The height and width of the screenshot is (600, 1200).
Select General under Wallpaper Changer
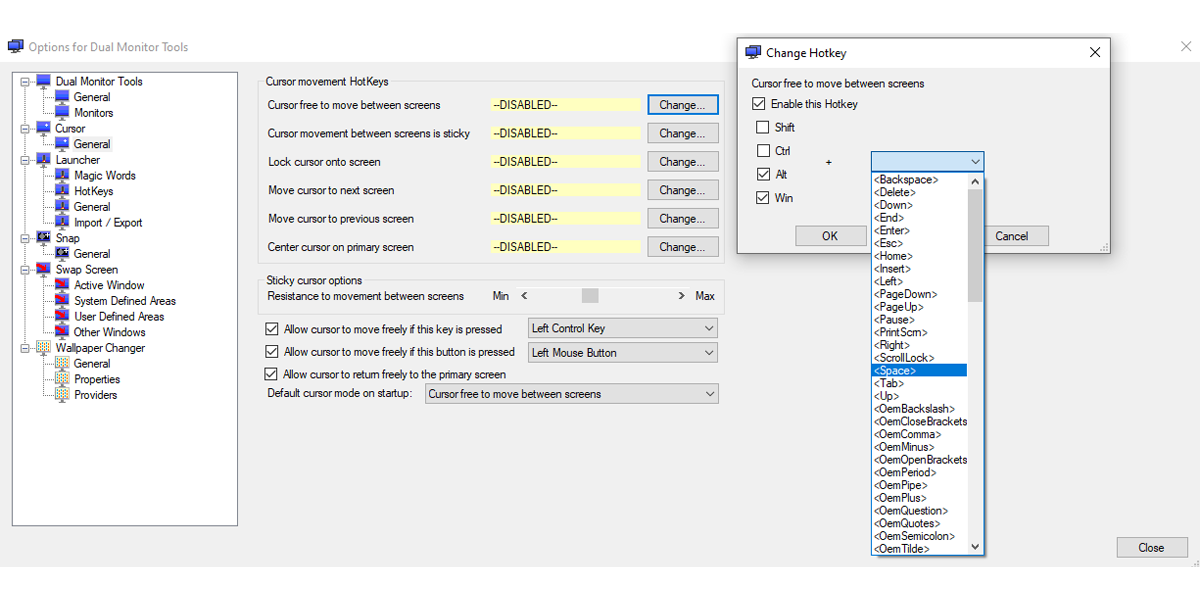92,364
